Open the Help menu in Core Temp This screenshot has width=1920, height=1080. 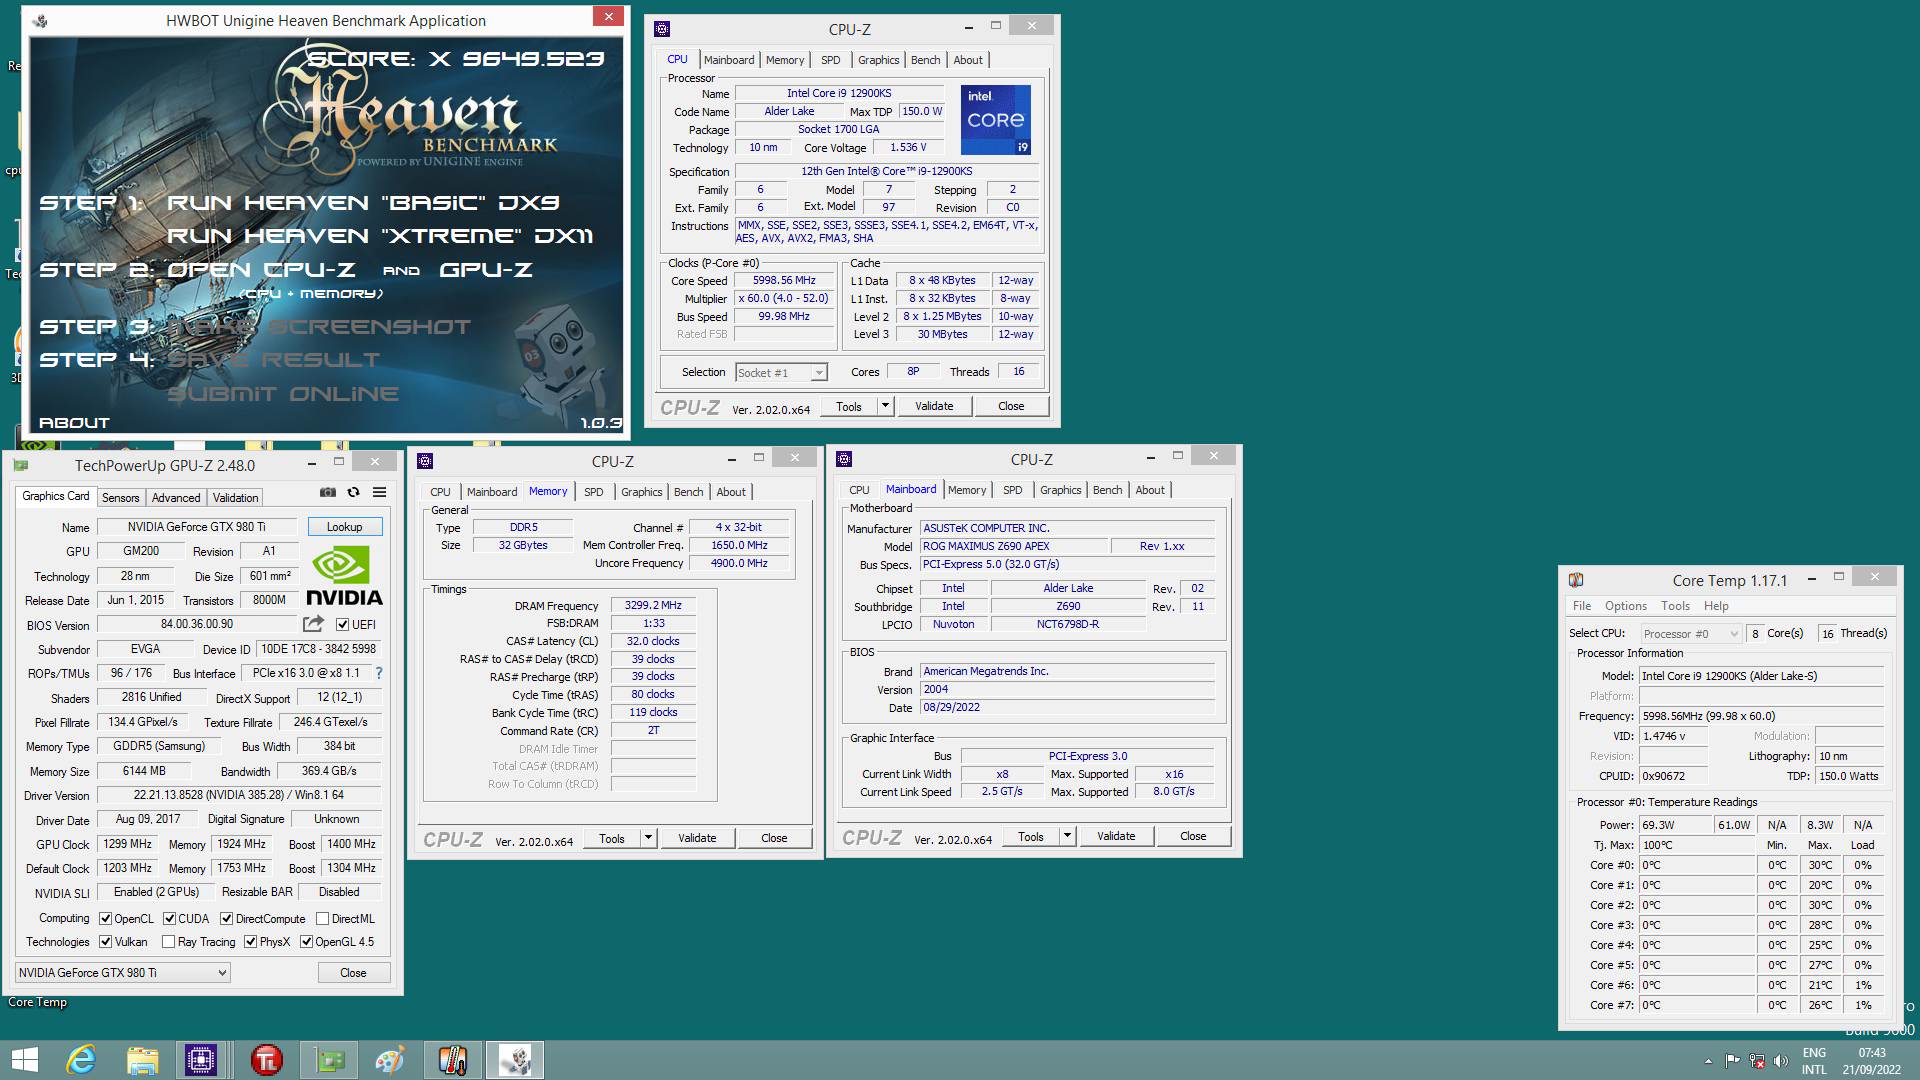(1716, 606)
